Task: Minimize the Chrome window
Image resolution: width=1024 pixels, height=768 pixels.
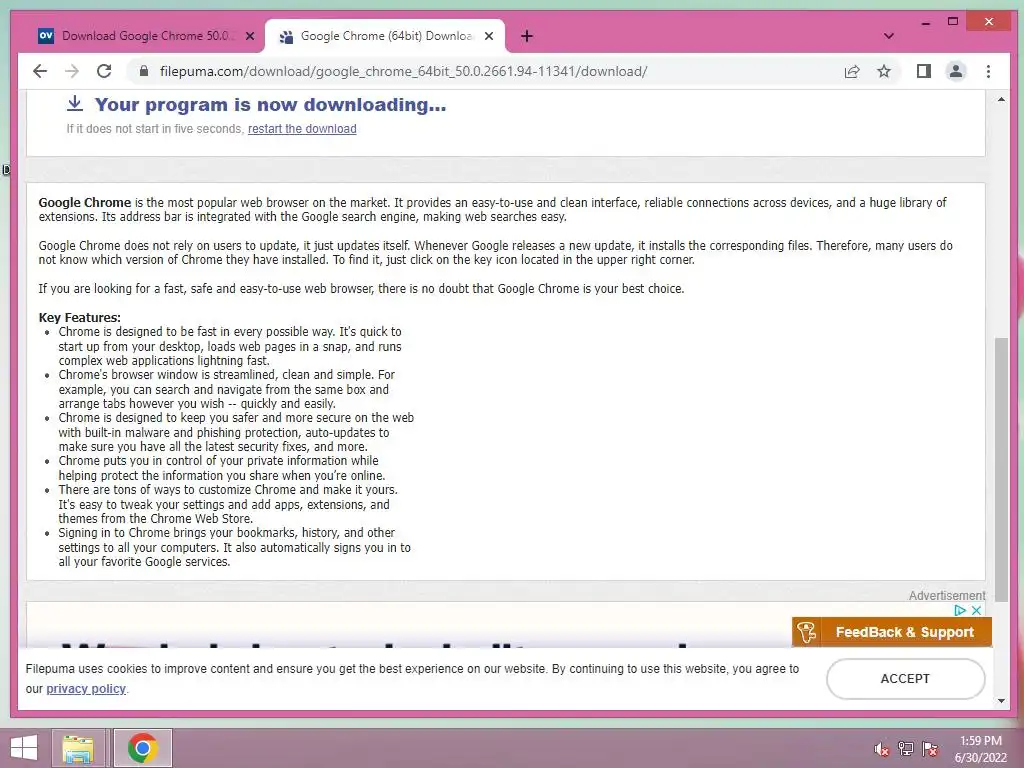Action: (925, 22)
